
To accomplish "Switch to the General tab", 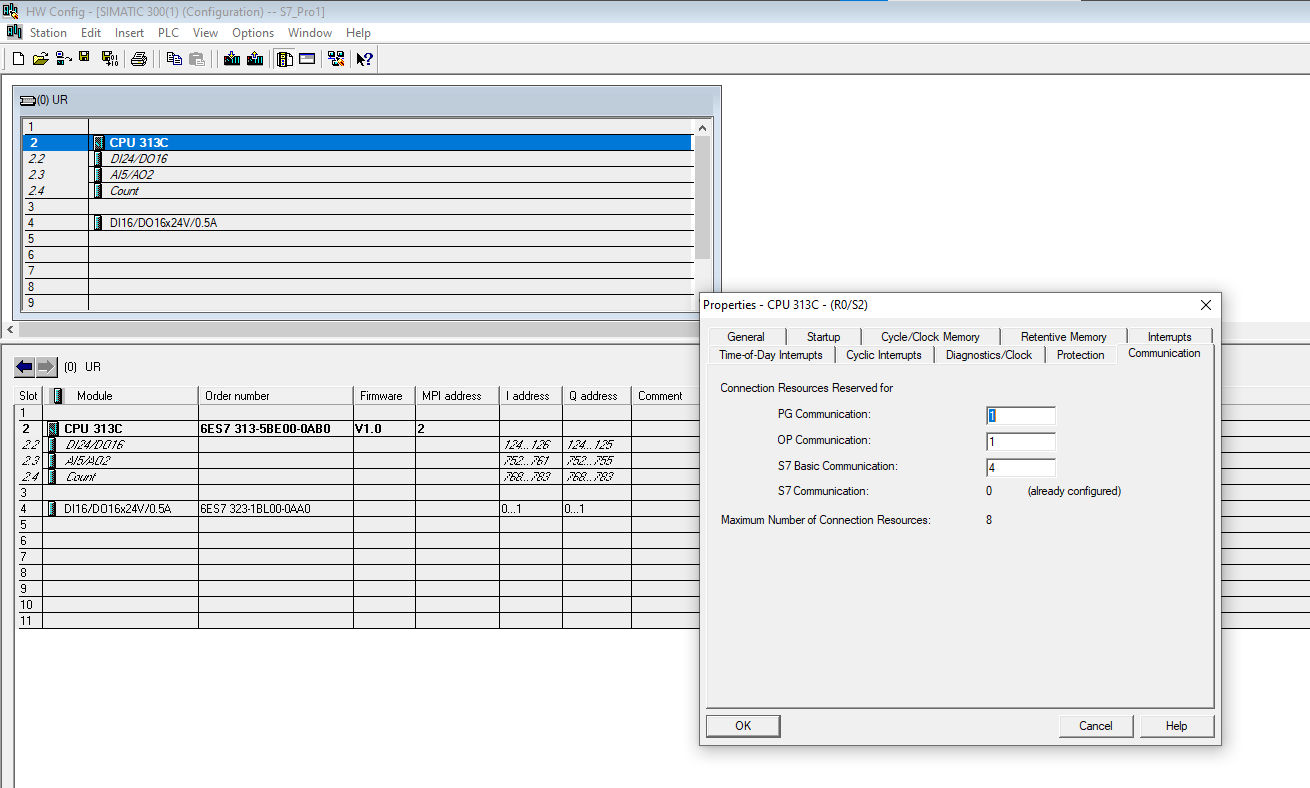I will pos(746,337).
